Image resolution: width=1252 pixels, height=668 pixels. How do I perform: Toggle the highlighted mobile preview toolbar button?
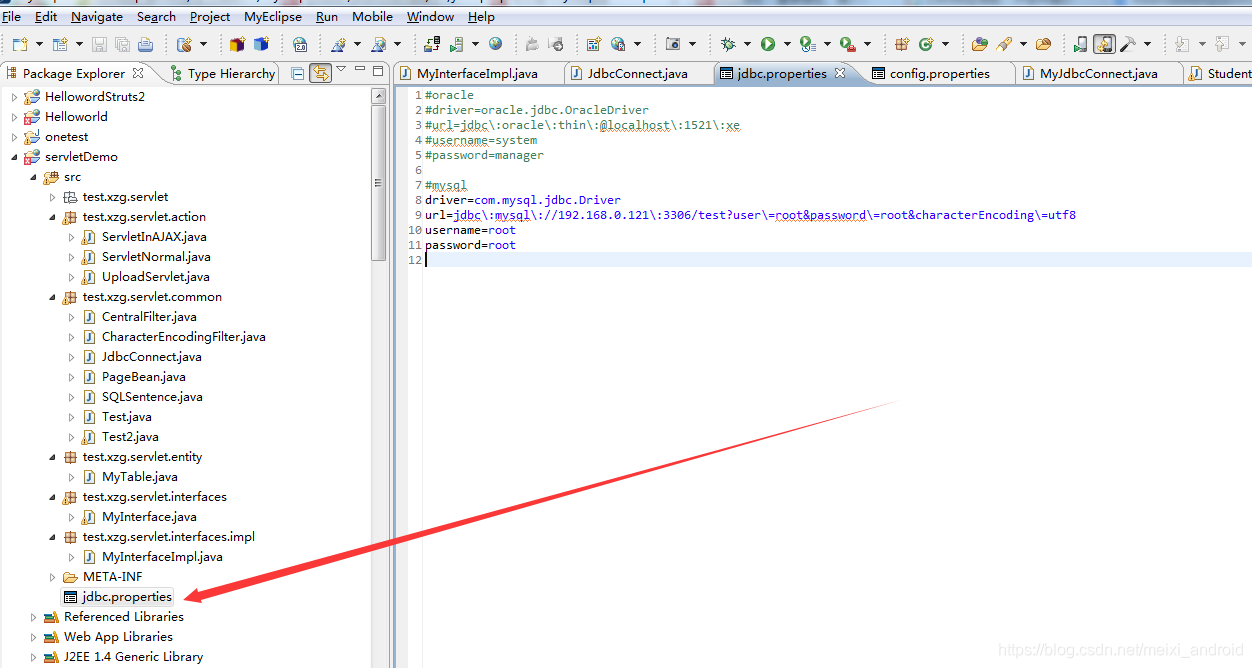[1104, 44]
